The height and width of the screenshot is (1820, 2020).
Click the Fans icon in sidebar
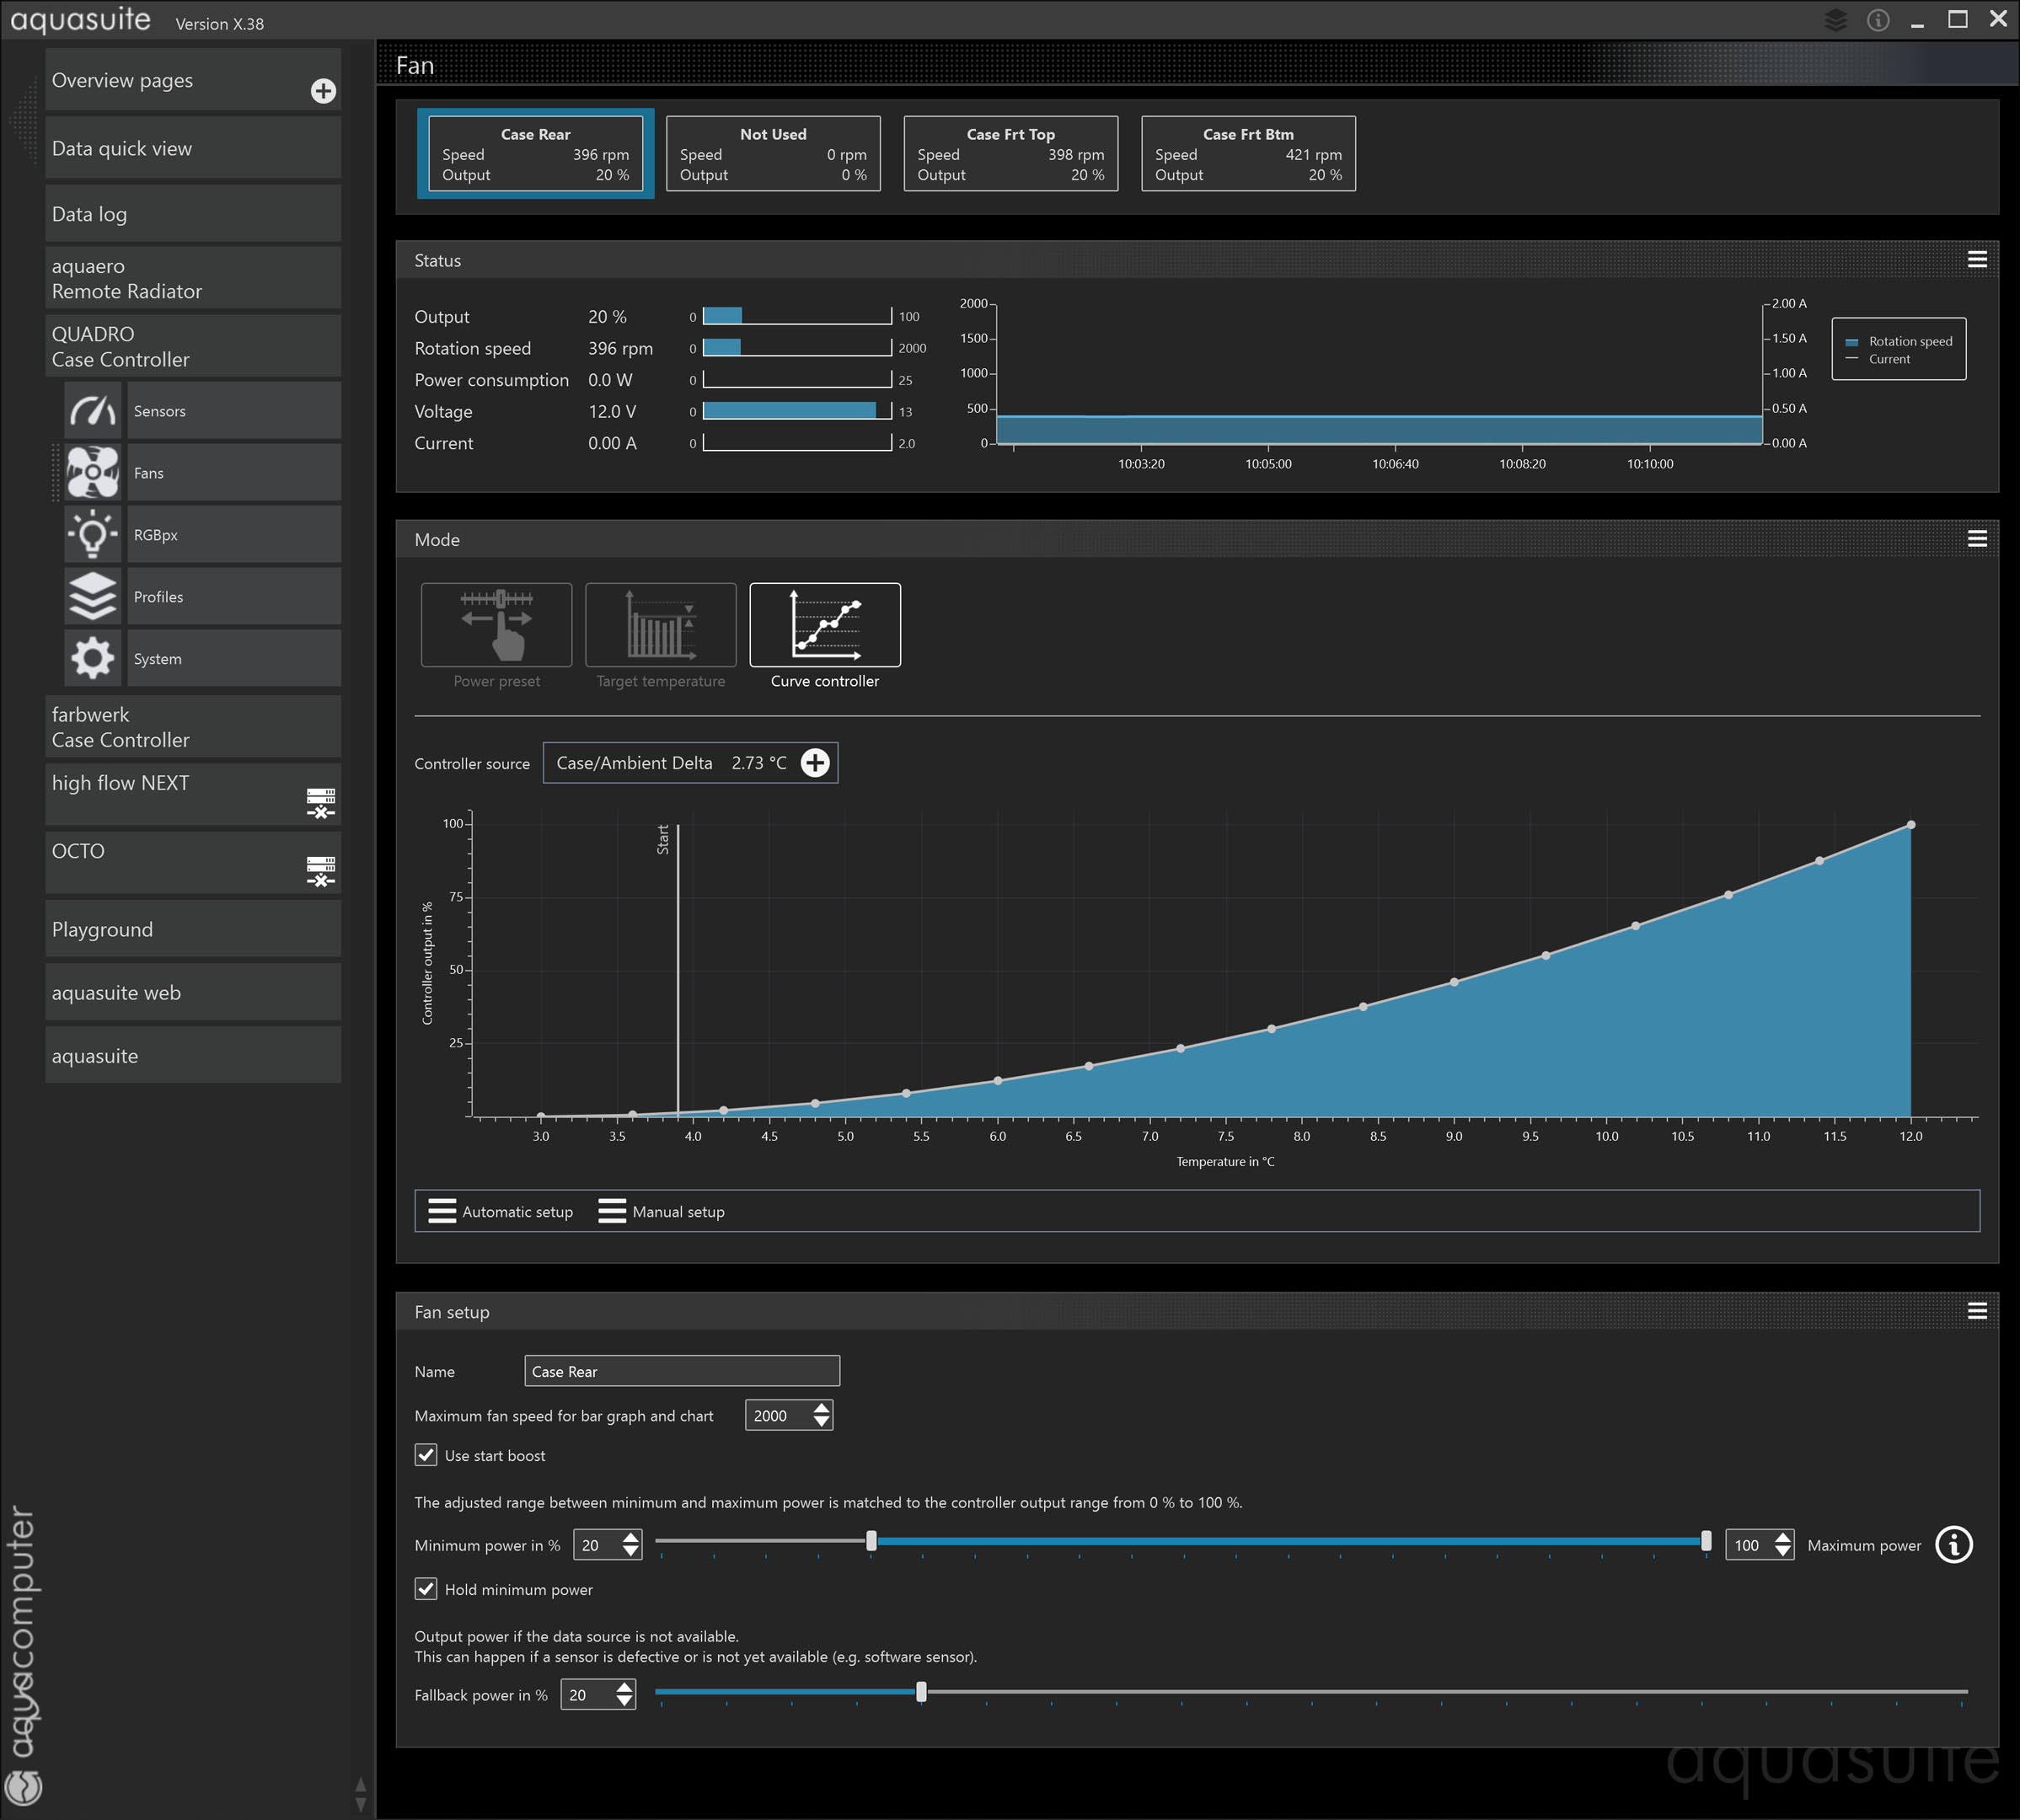coord(92,473)
